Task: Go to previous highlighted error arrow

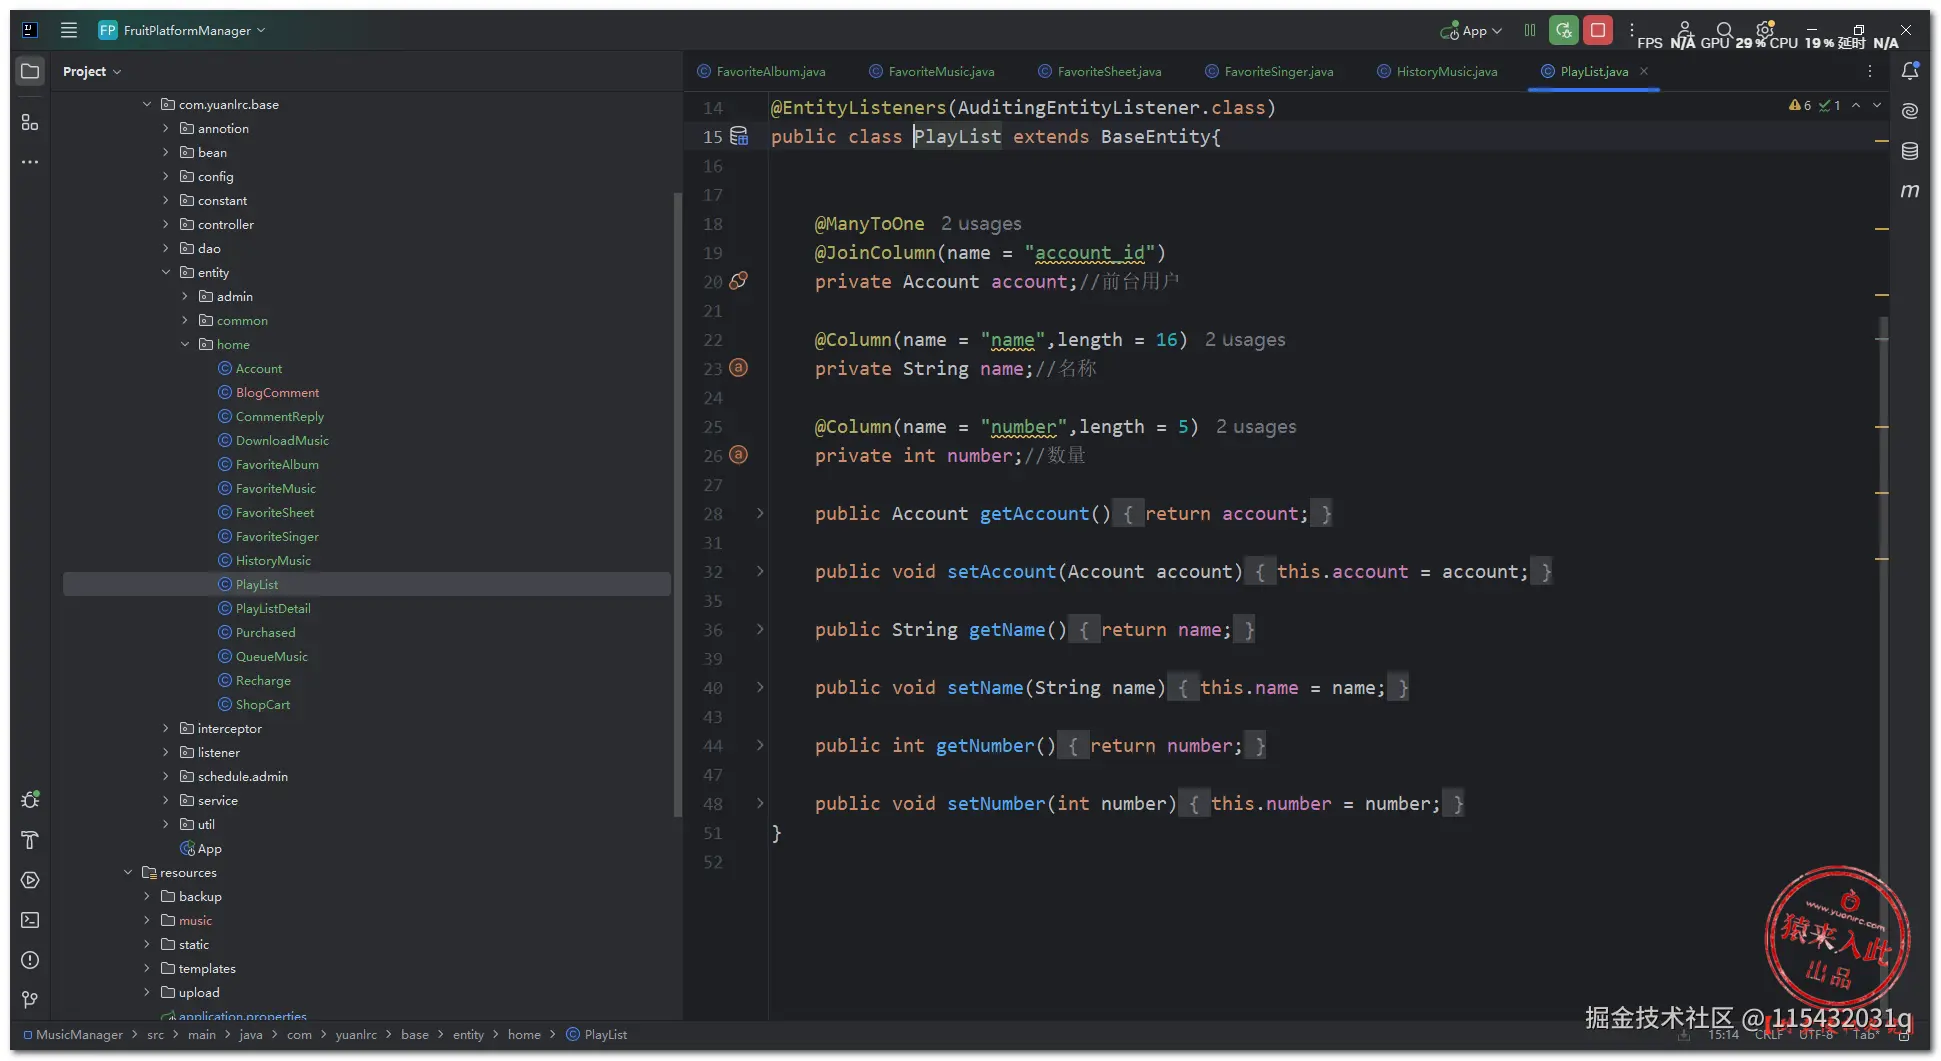Action: pyautogui.click(x=1856, y=105)
